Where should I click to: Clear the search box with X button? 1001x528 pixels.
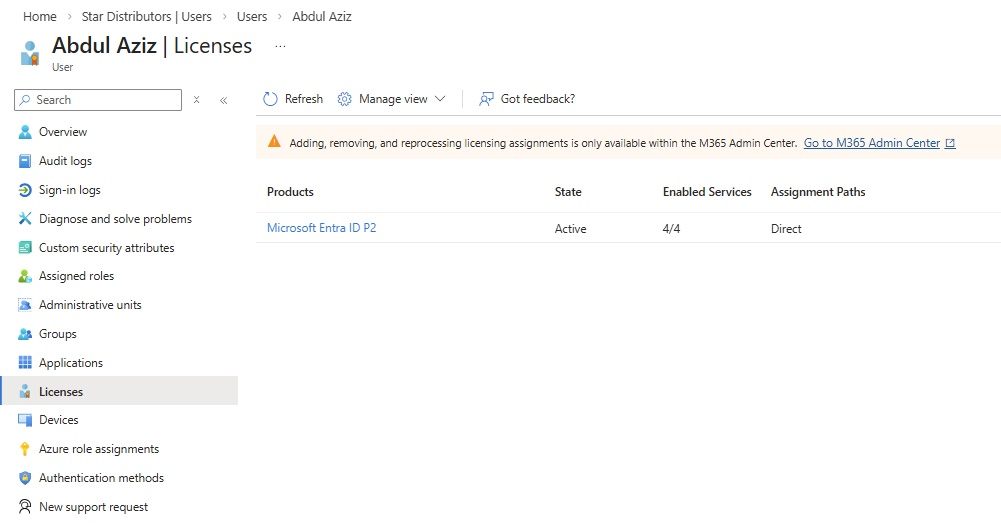point(197,100)
